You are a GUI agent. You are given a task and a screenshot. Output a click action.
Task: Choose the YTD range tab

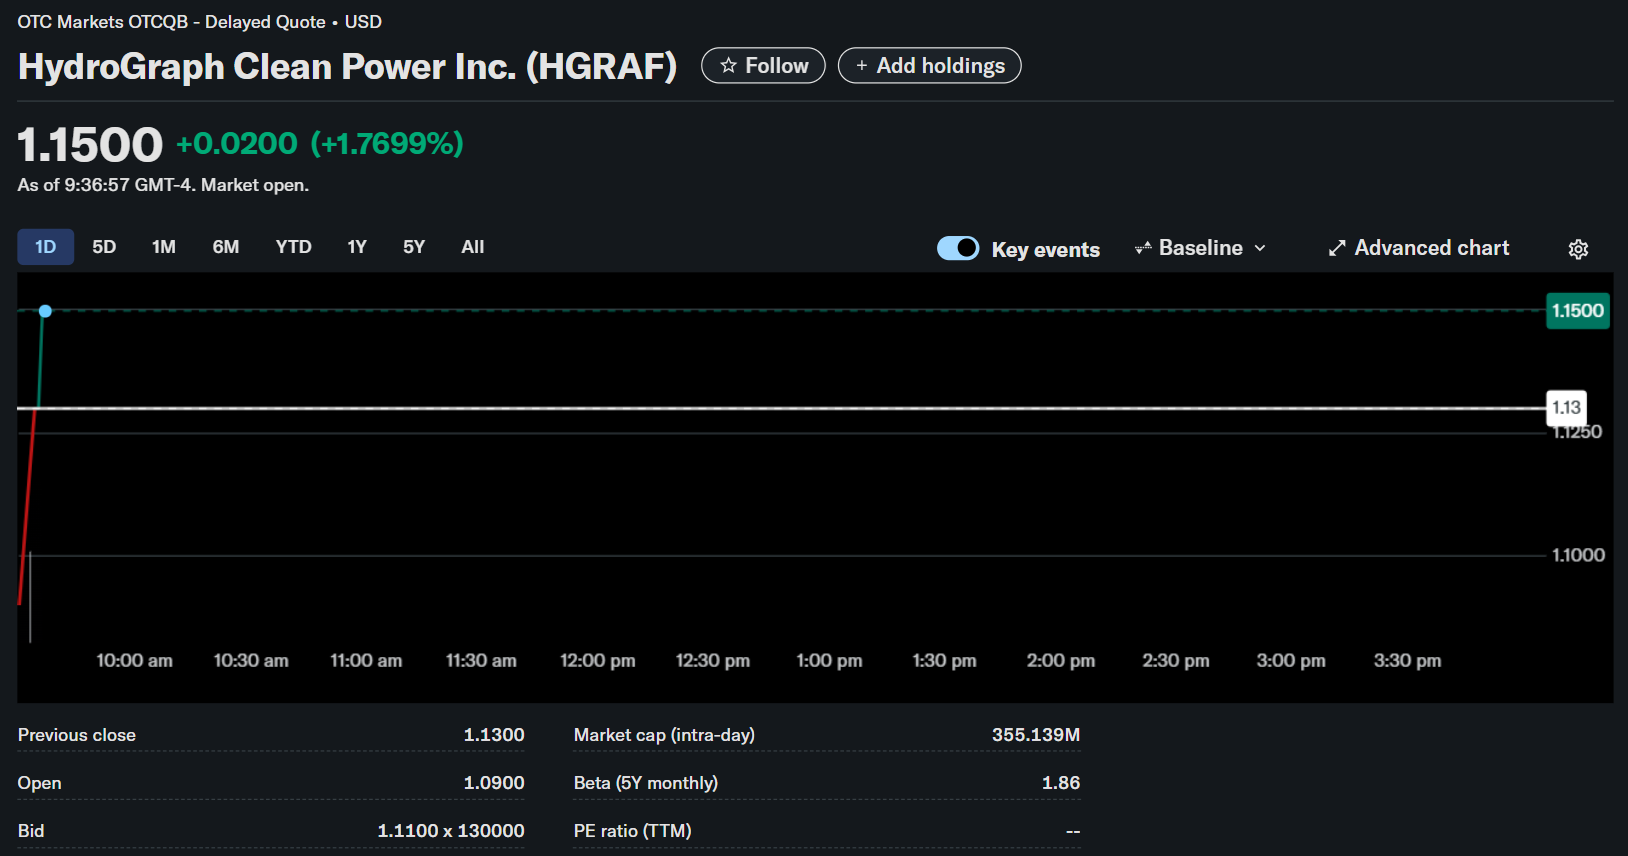[293, 247]
